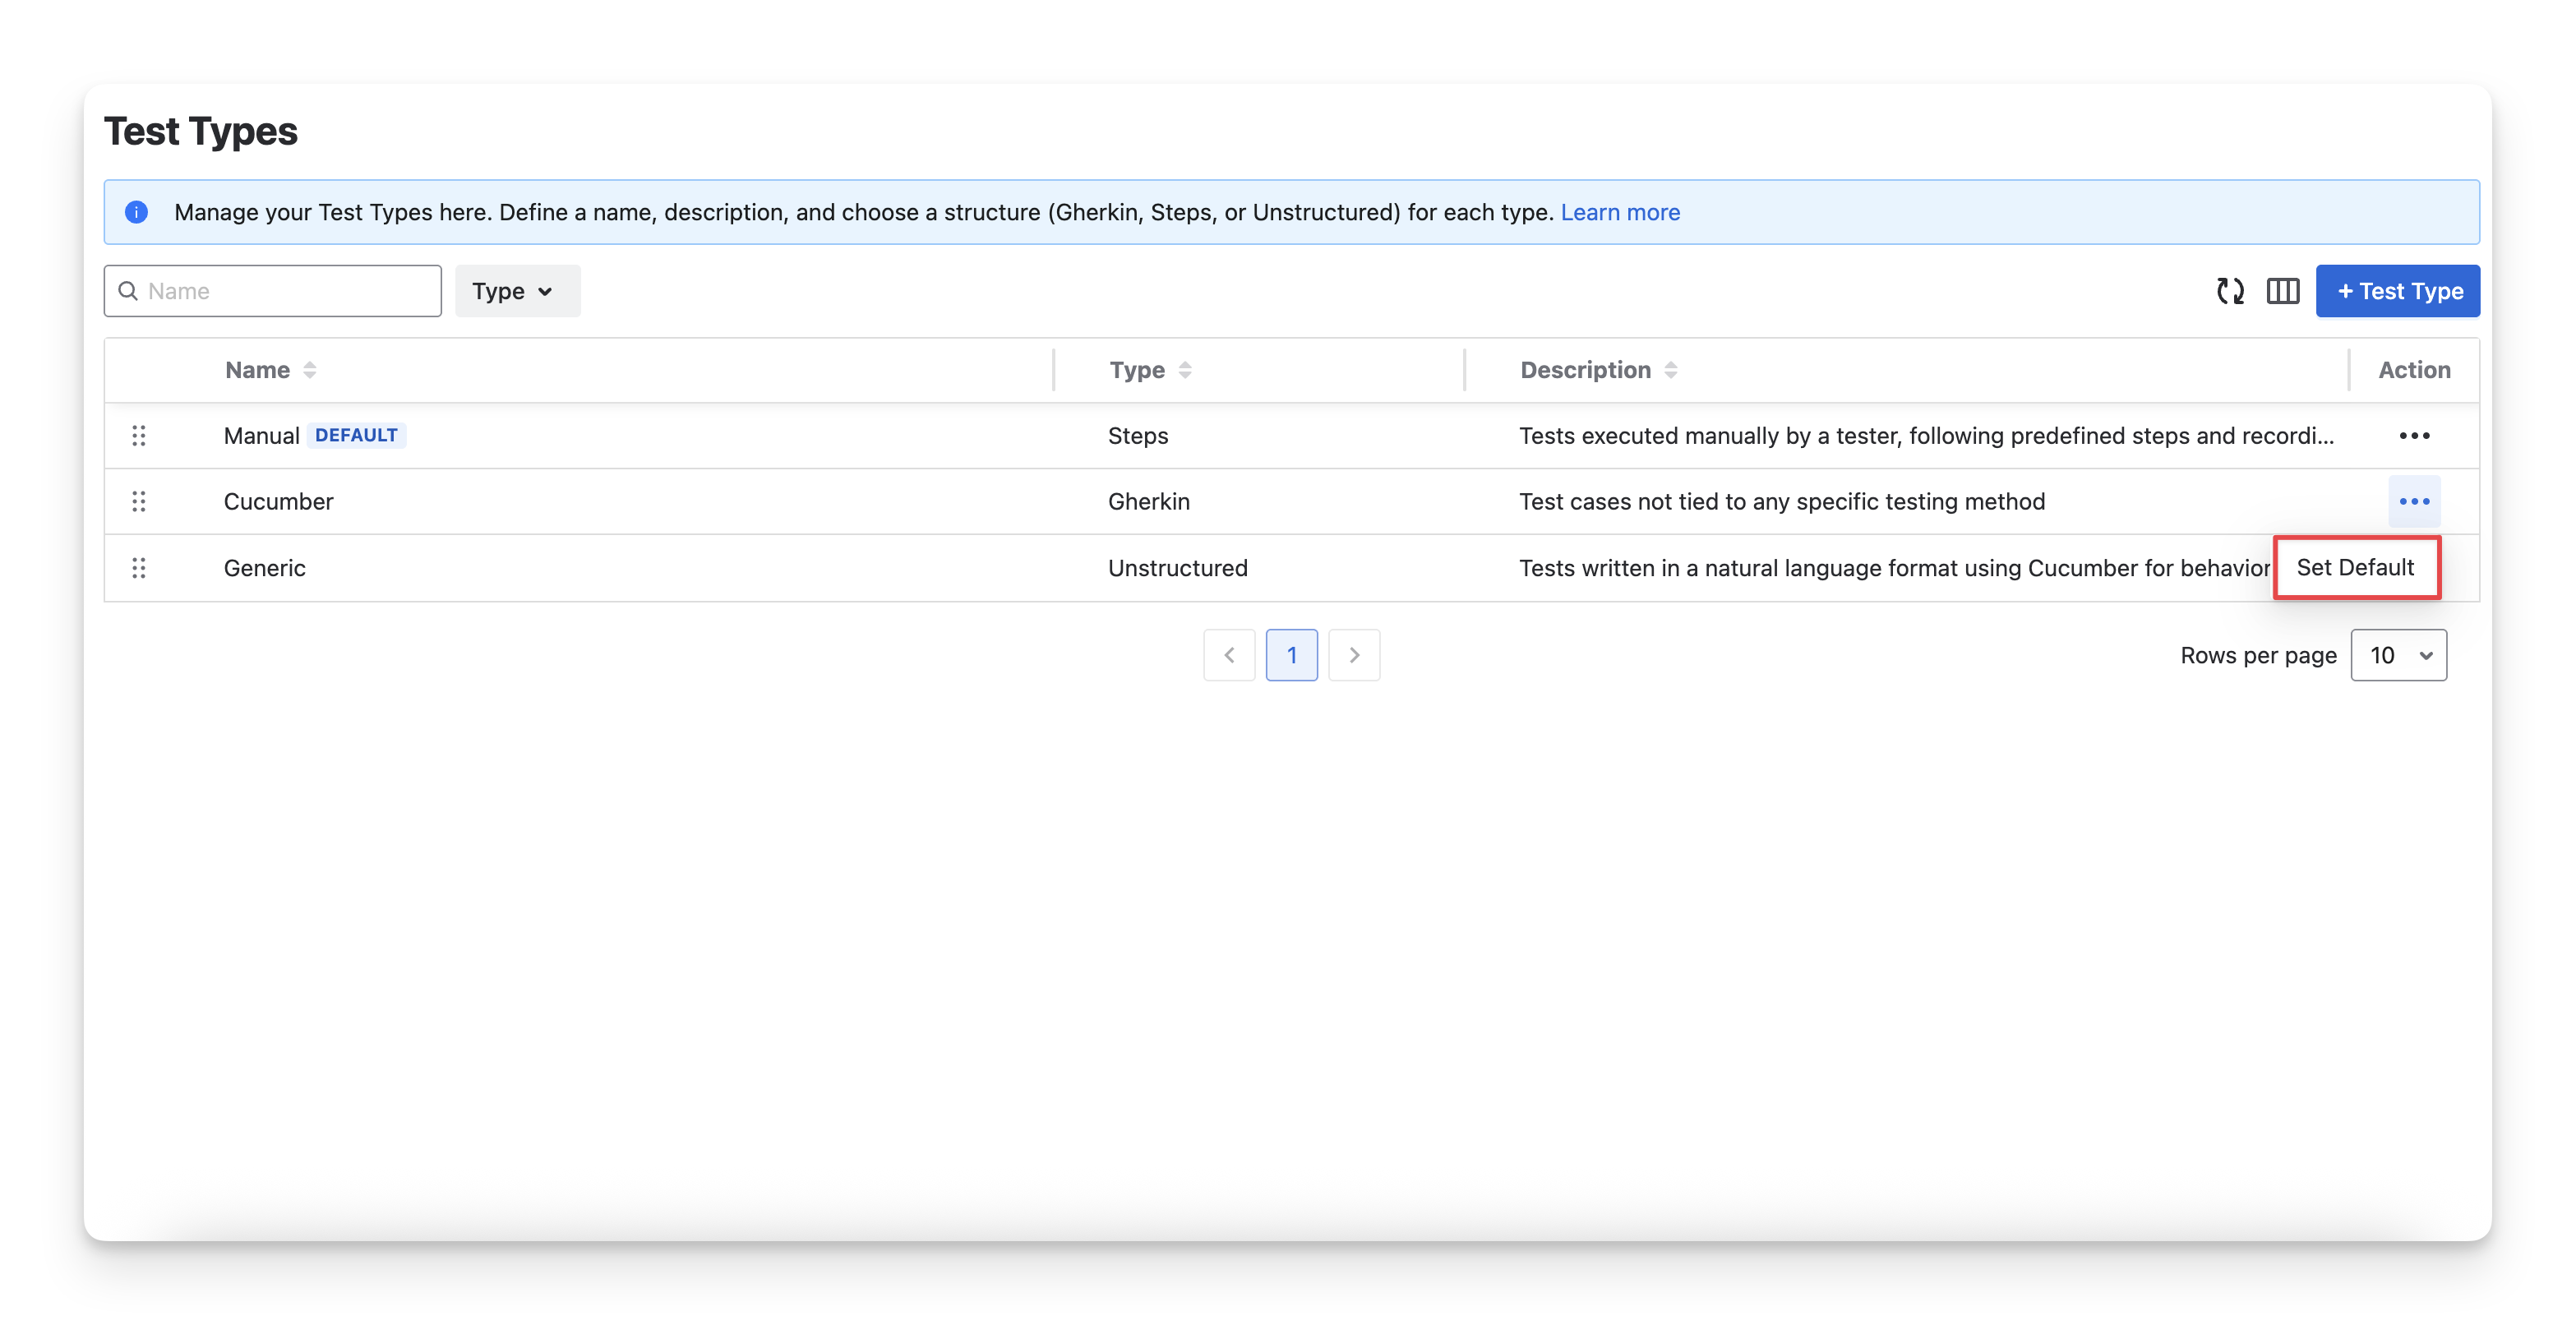Image resolution: width=2576 pixels, height=1325 pixels.
Task: Expand the Type filter dropdown
Action: (517, 291)
